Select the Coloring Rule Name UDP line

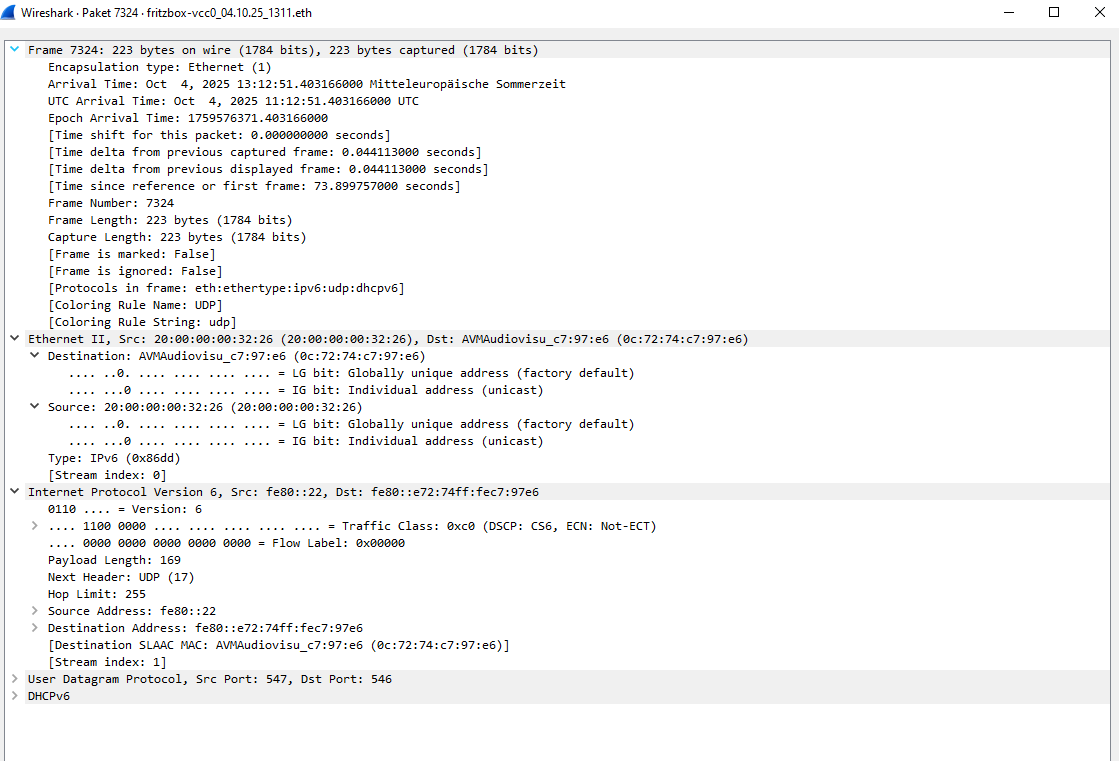point(135,305)
